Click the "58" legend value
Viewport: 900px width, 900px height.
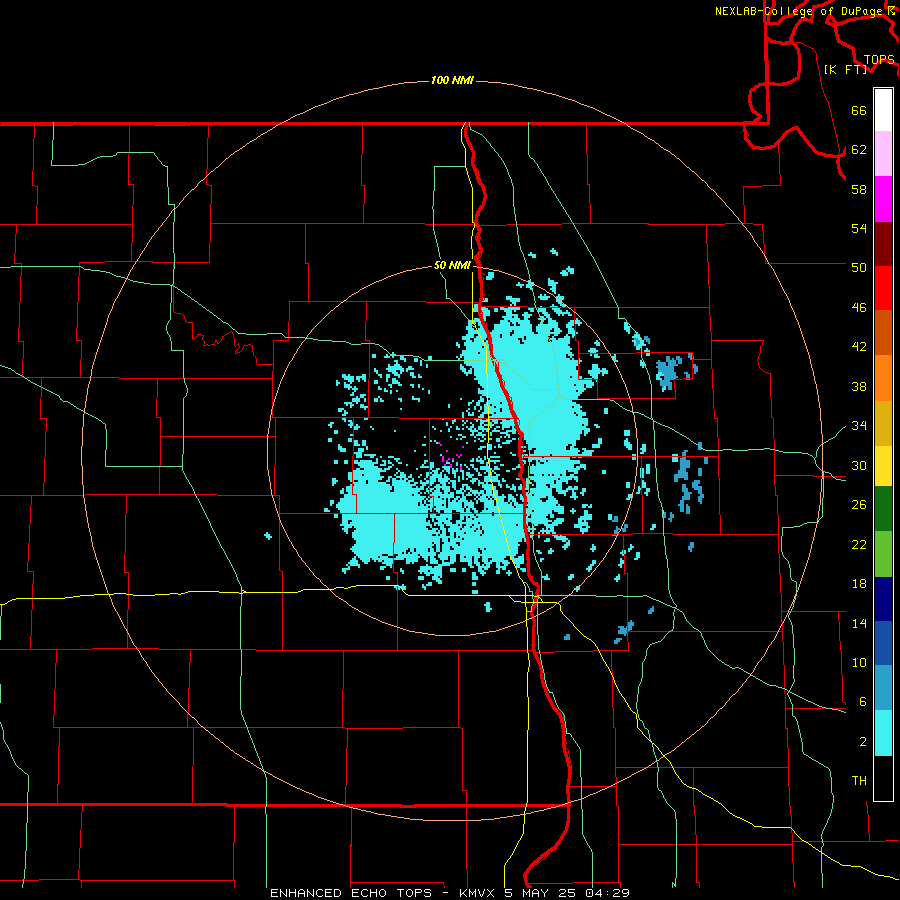point(859,189)
